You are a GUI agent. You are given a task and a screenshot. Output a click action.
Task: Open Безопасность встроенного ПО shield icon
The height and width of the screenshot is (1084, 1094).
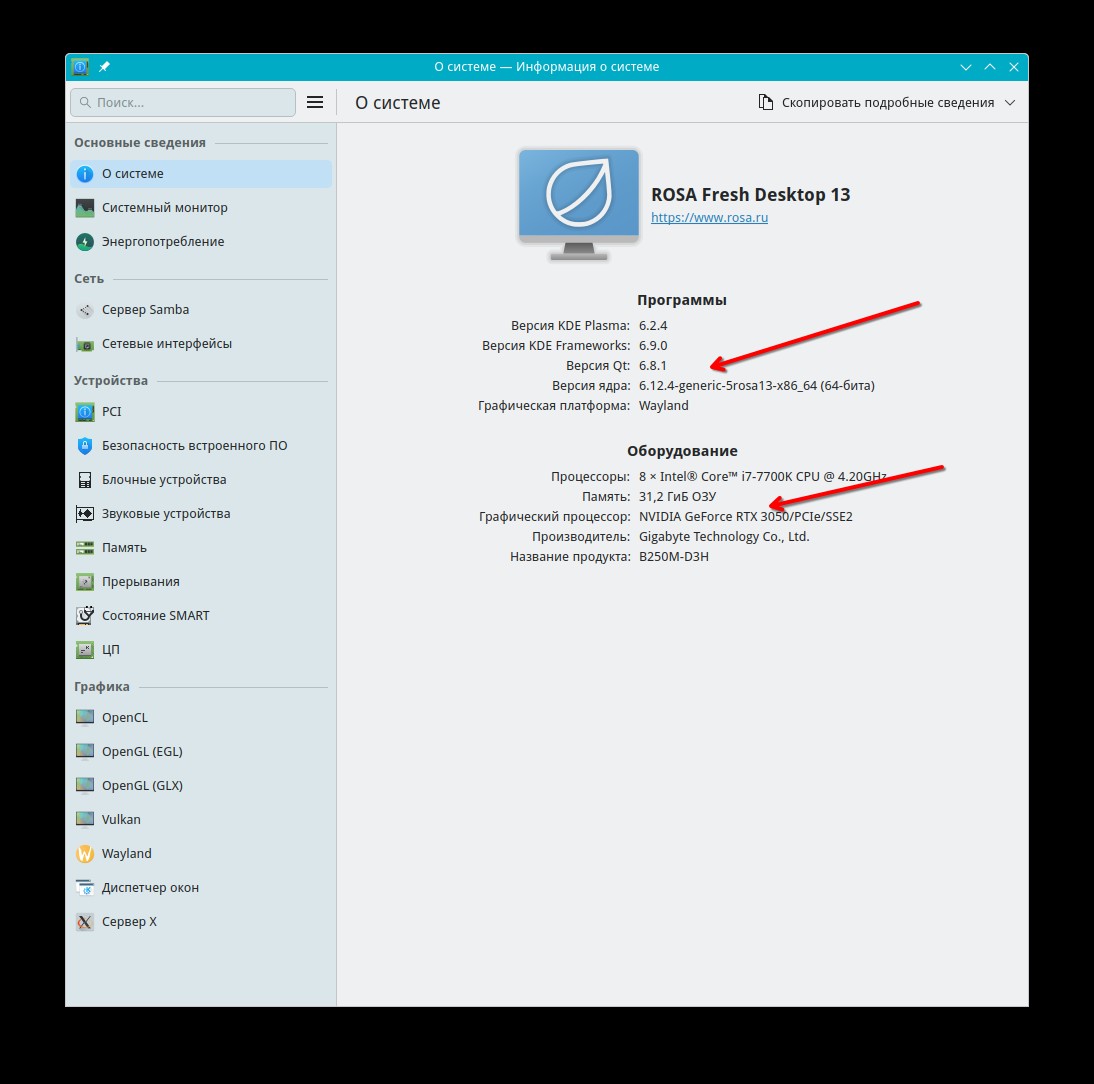point(84,446)
